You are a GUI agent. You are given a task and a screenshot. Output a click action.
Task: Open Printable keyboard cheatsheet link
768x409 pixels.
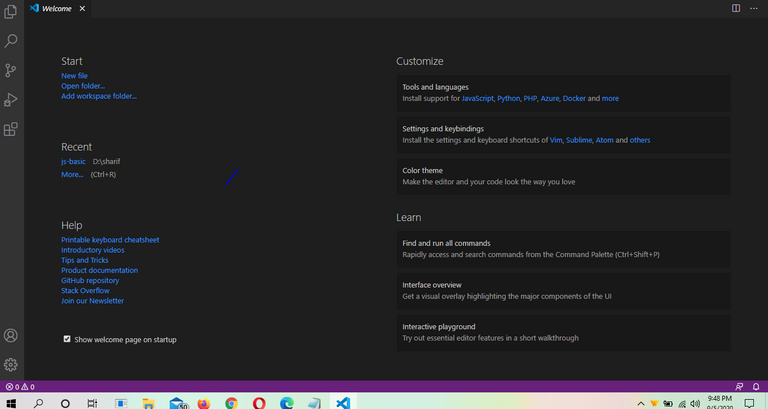coord(110,240)
